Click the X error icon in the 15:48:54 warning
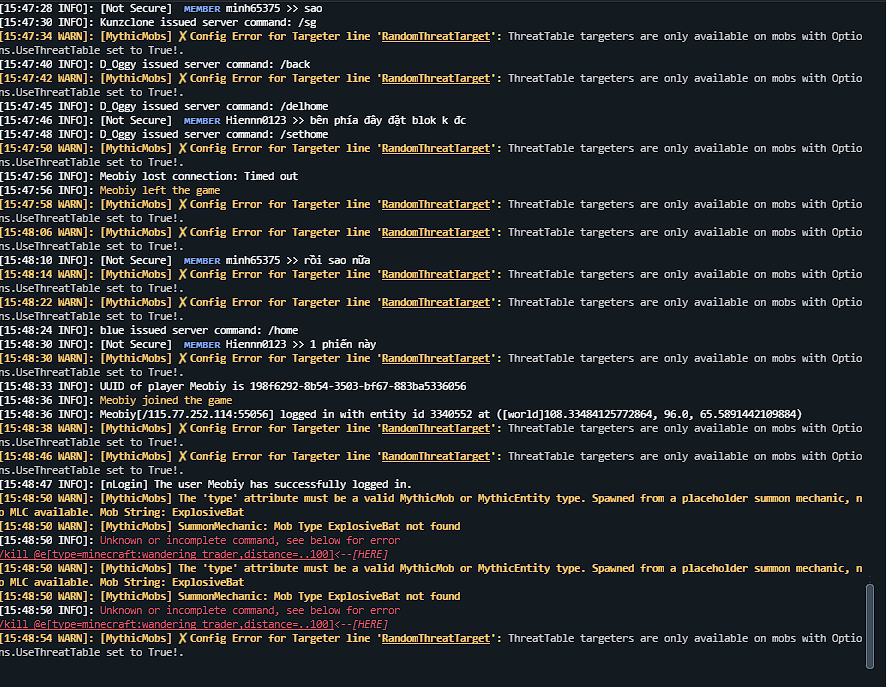 pyautogui.click(x=183, y=638)
